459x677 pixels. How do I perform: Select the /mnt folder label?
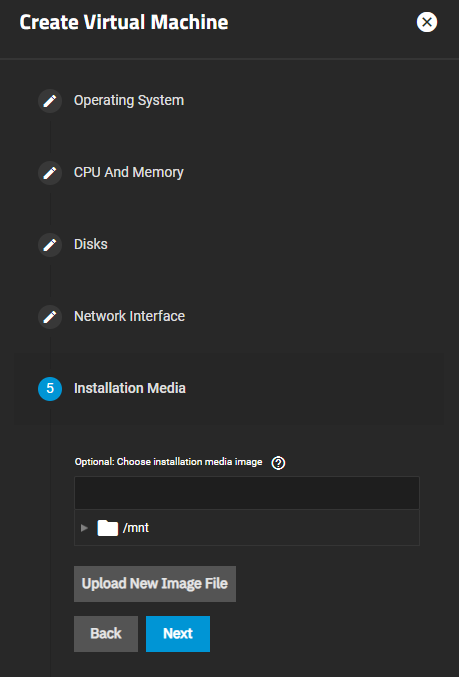(x=136, y=528)
